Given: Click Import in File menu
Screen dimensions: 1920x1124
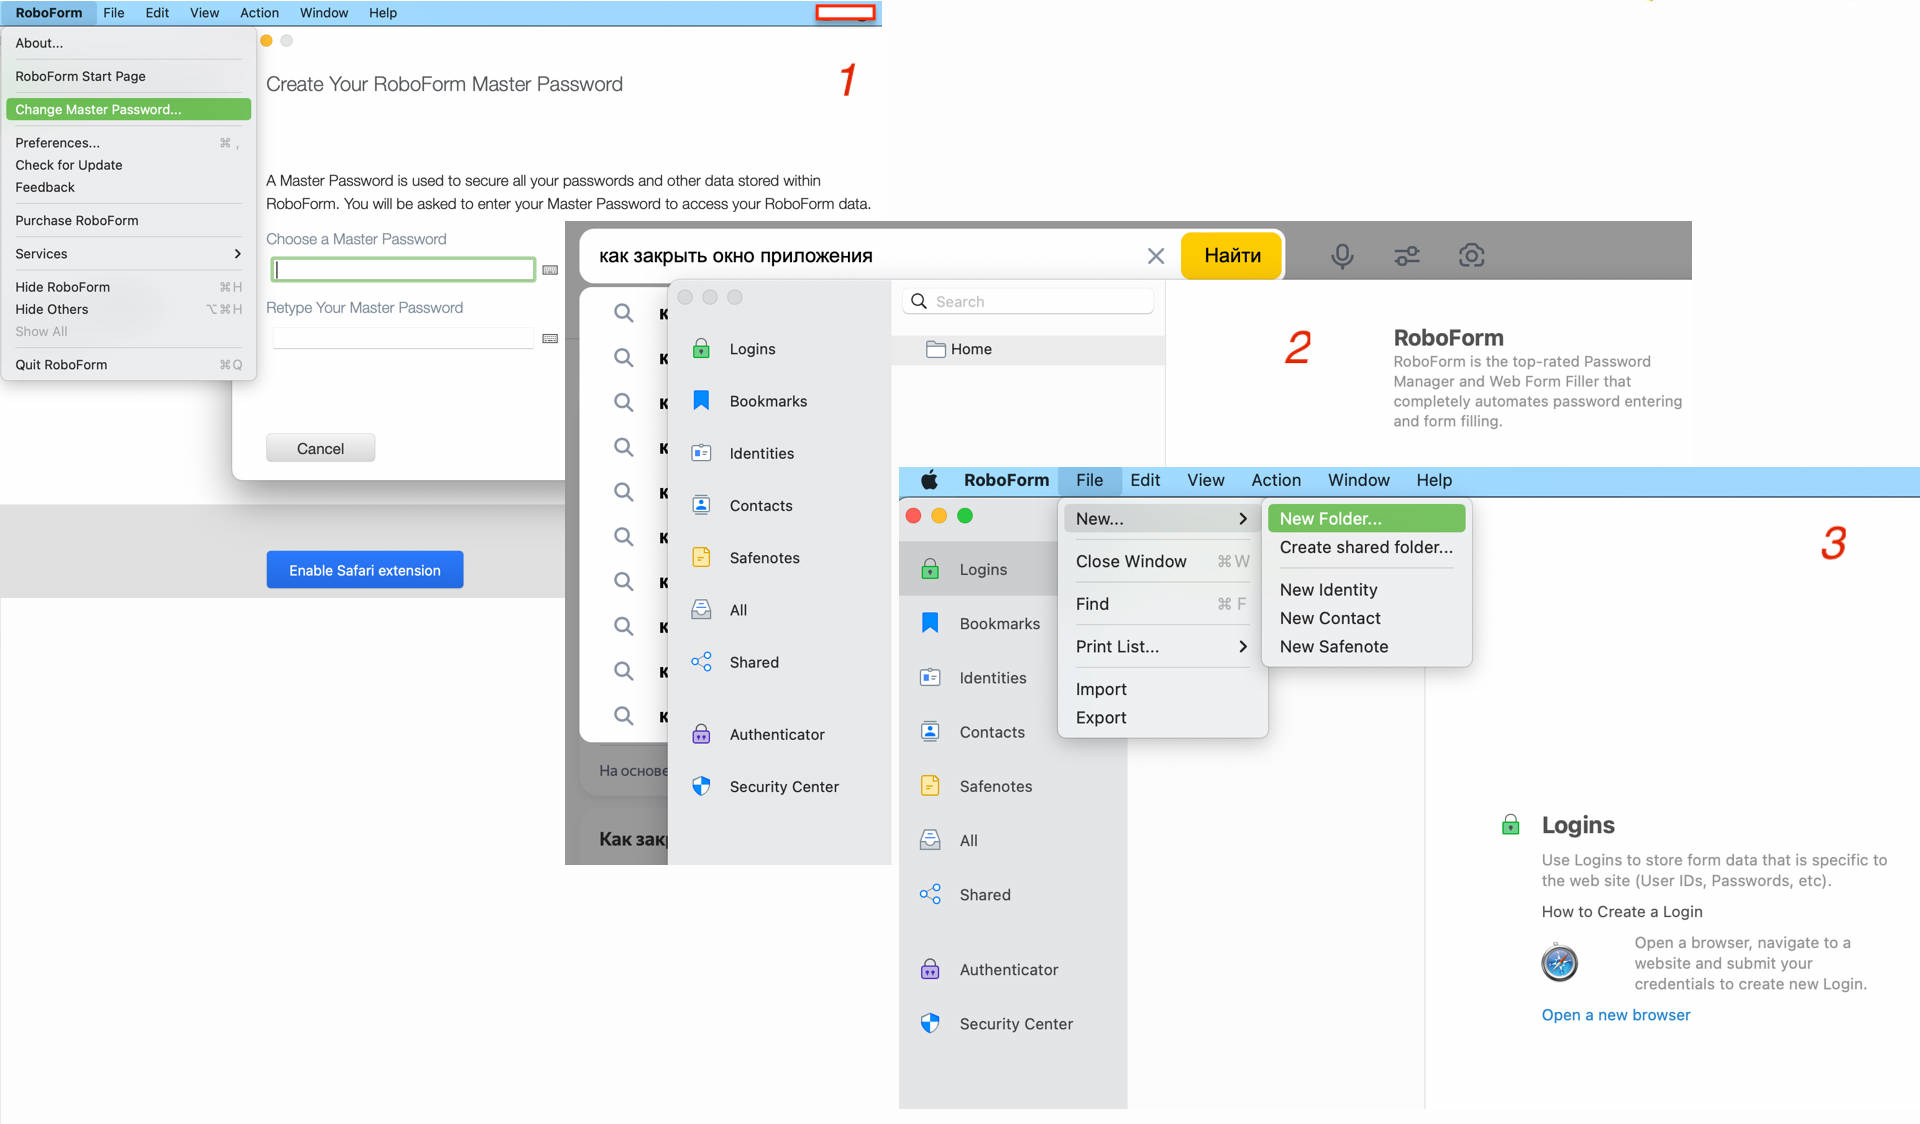Looking at the screenshot, I should click(1160, 690).
